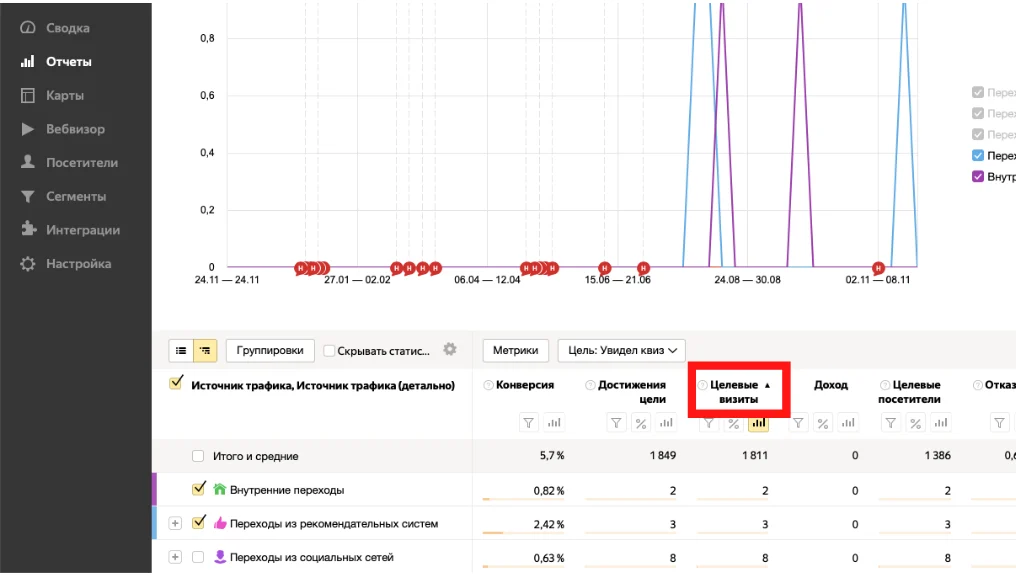1016x576 pixels.
Task: Open the Цель: Увидел квиз dropdown
Action: tap(621, 351)
